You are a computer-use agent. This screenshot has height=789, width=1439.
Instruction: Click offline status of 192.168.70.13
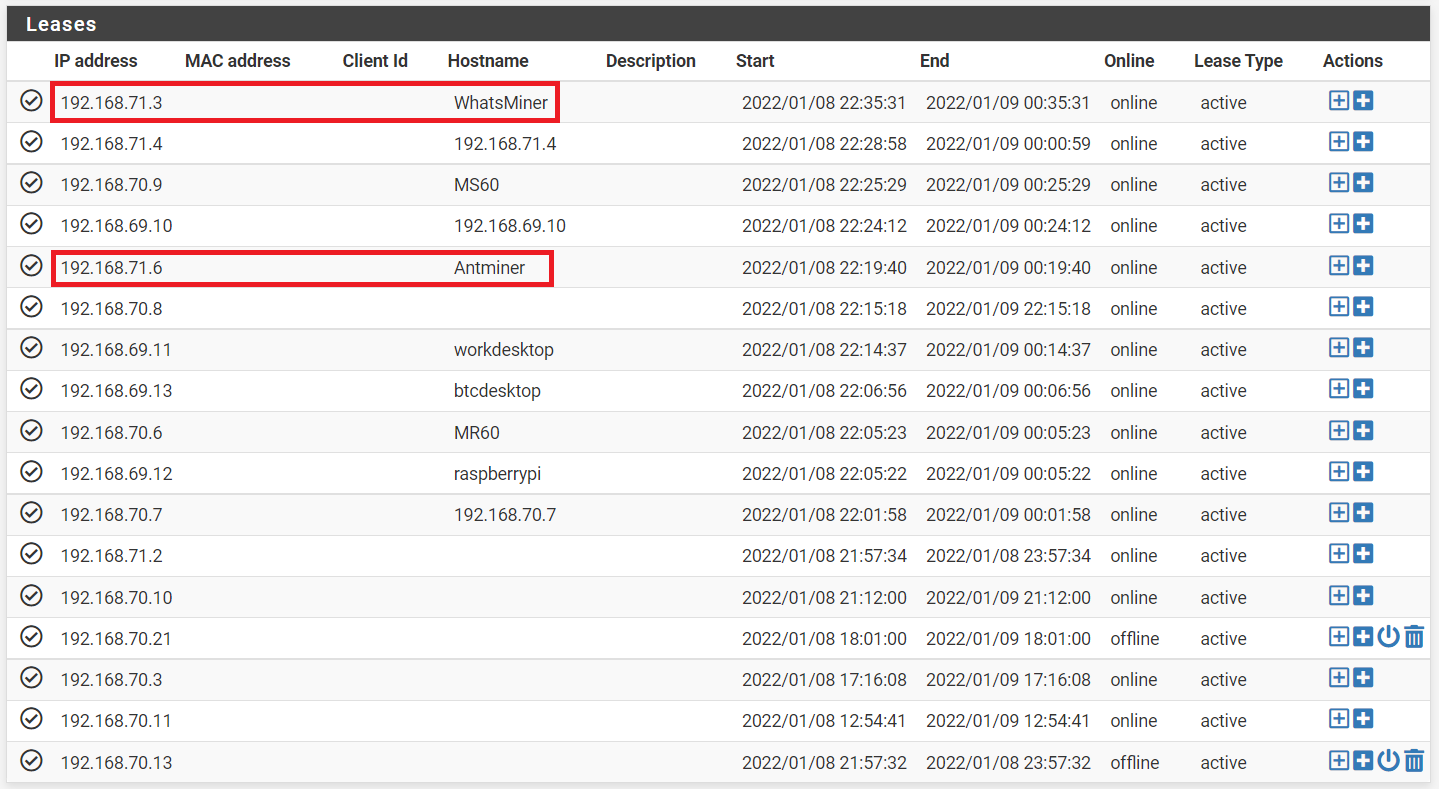(1135, 763)
